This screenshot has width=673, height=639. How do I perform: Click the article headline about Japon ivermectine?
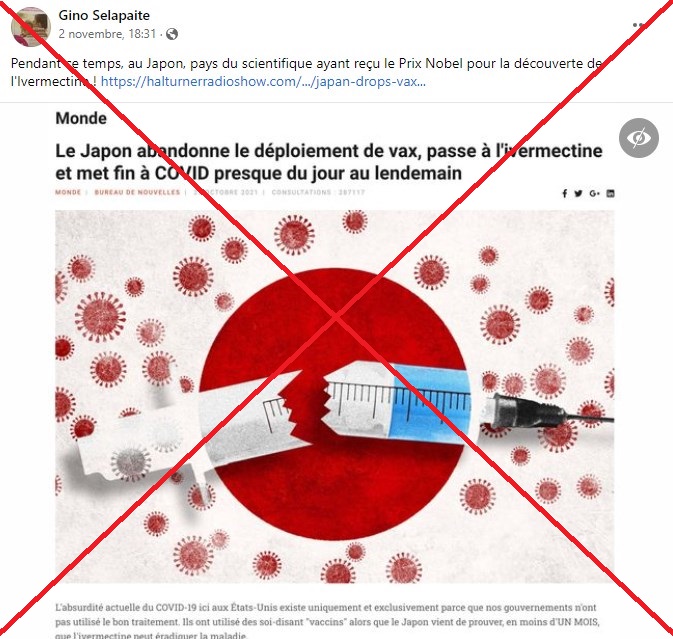329,162
